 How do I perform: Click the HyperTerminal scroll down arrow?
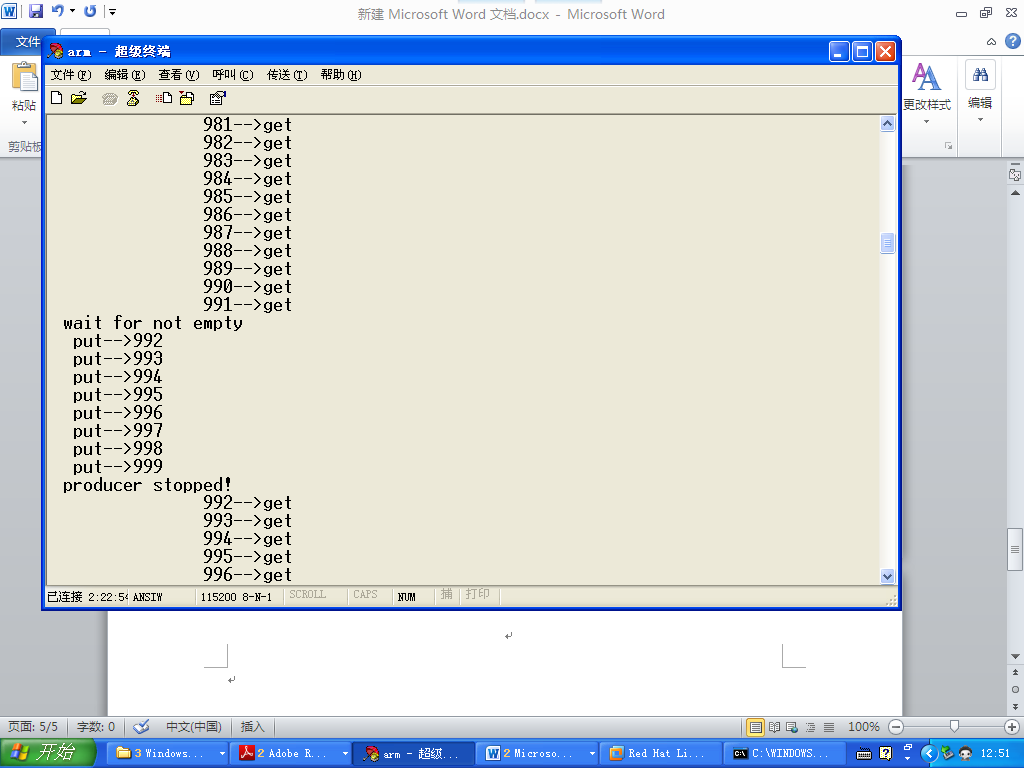point(887,576)
